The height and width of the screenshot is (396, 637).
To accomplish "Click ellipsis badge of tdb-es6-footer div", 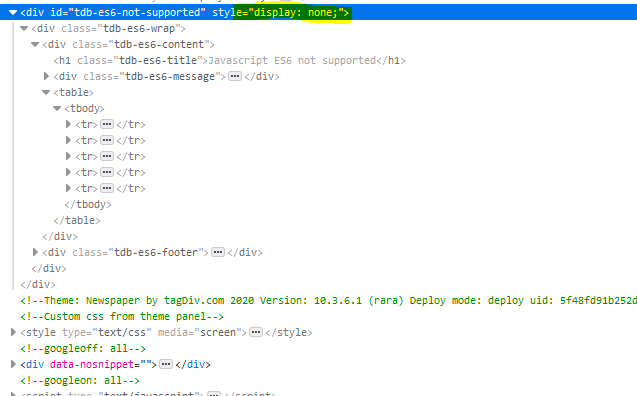I will 218,252.
